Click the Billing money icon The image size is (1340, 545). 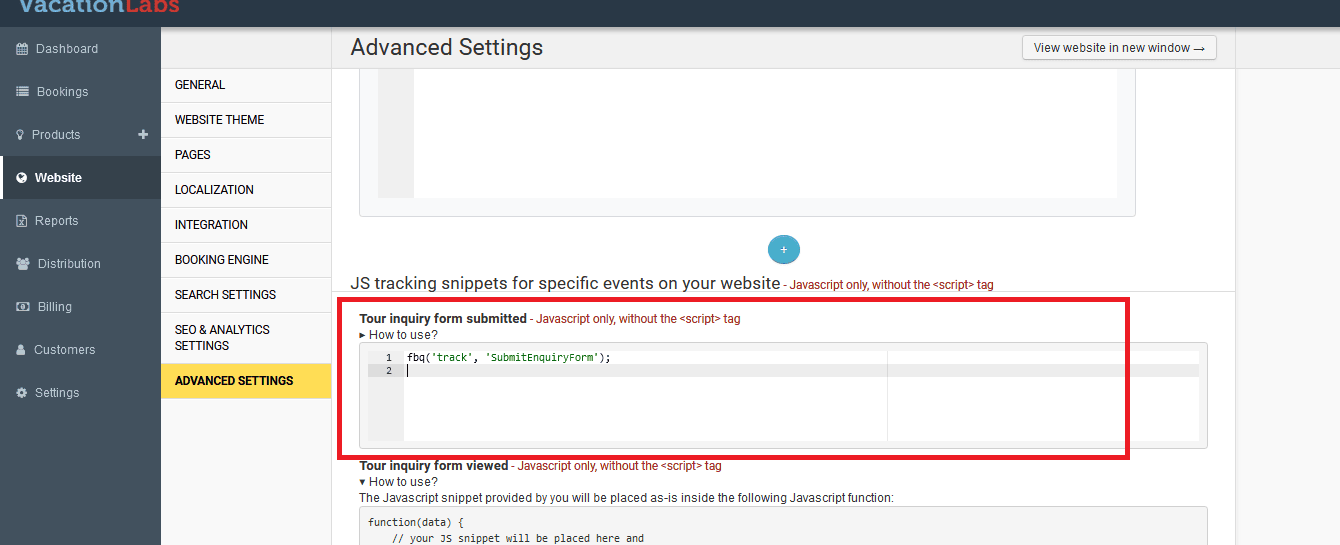coord(22,307)
